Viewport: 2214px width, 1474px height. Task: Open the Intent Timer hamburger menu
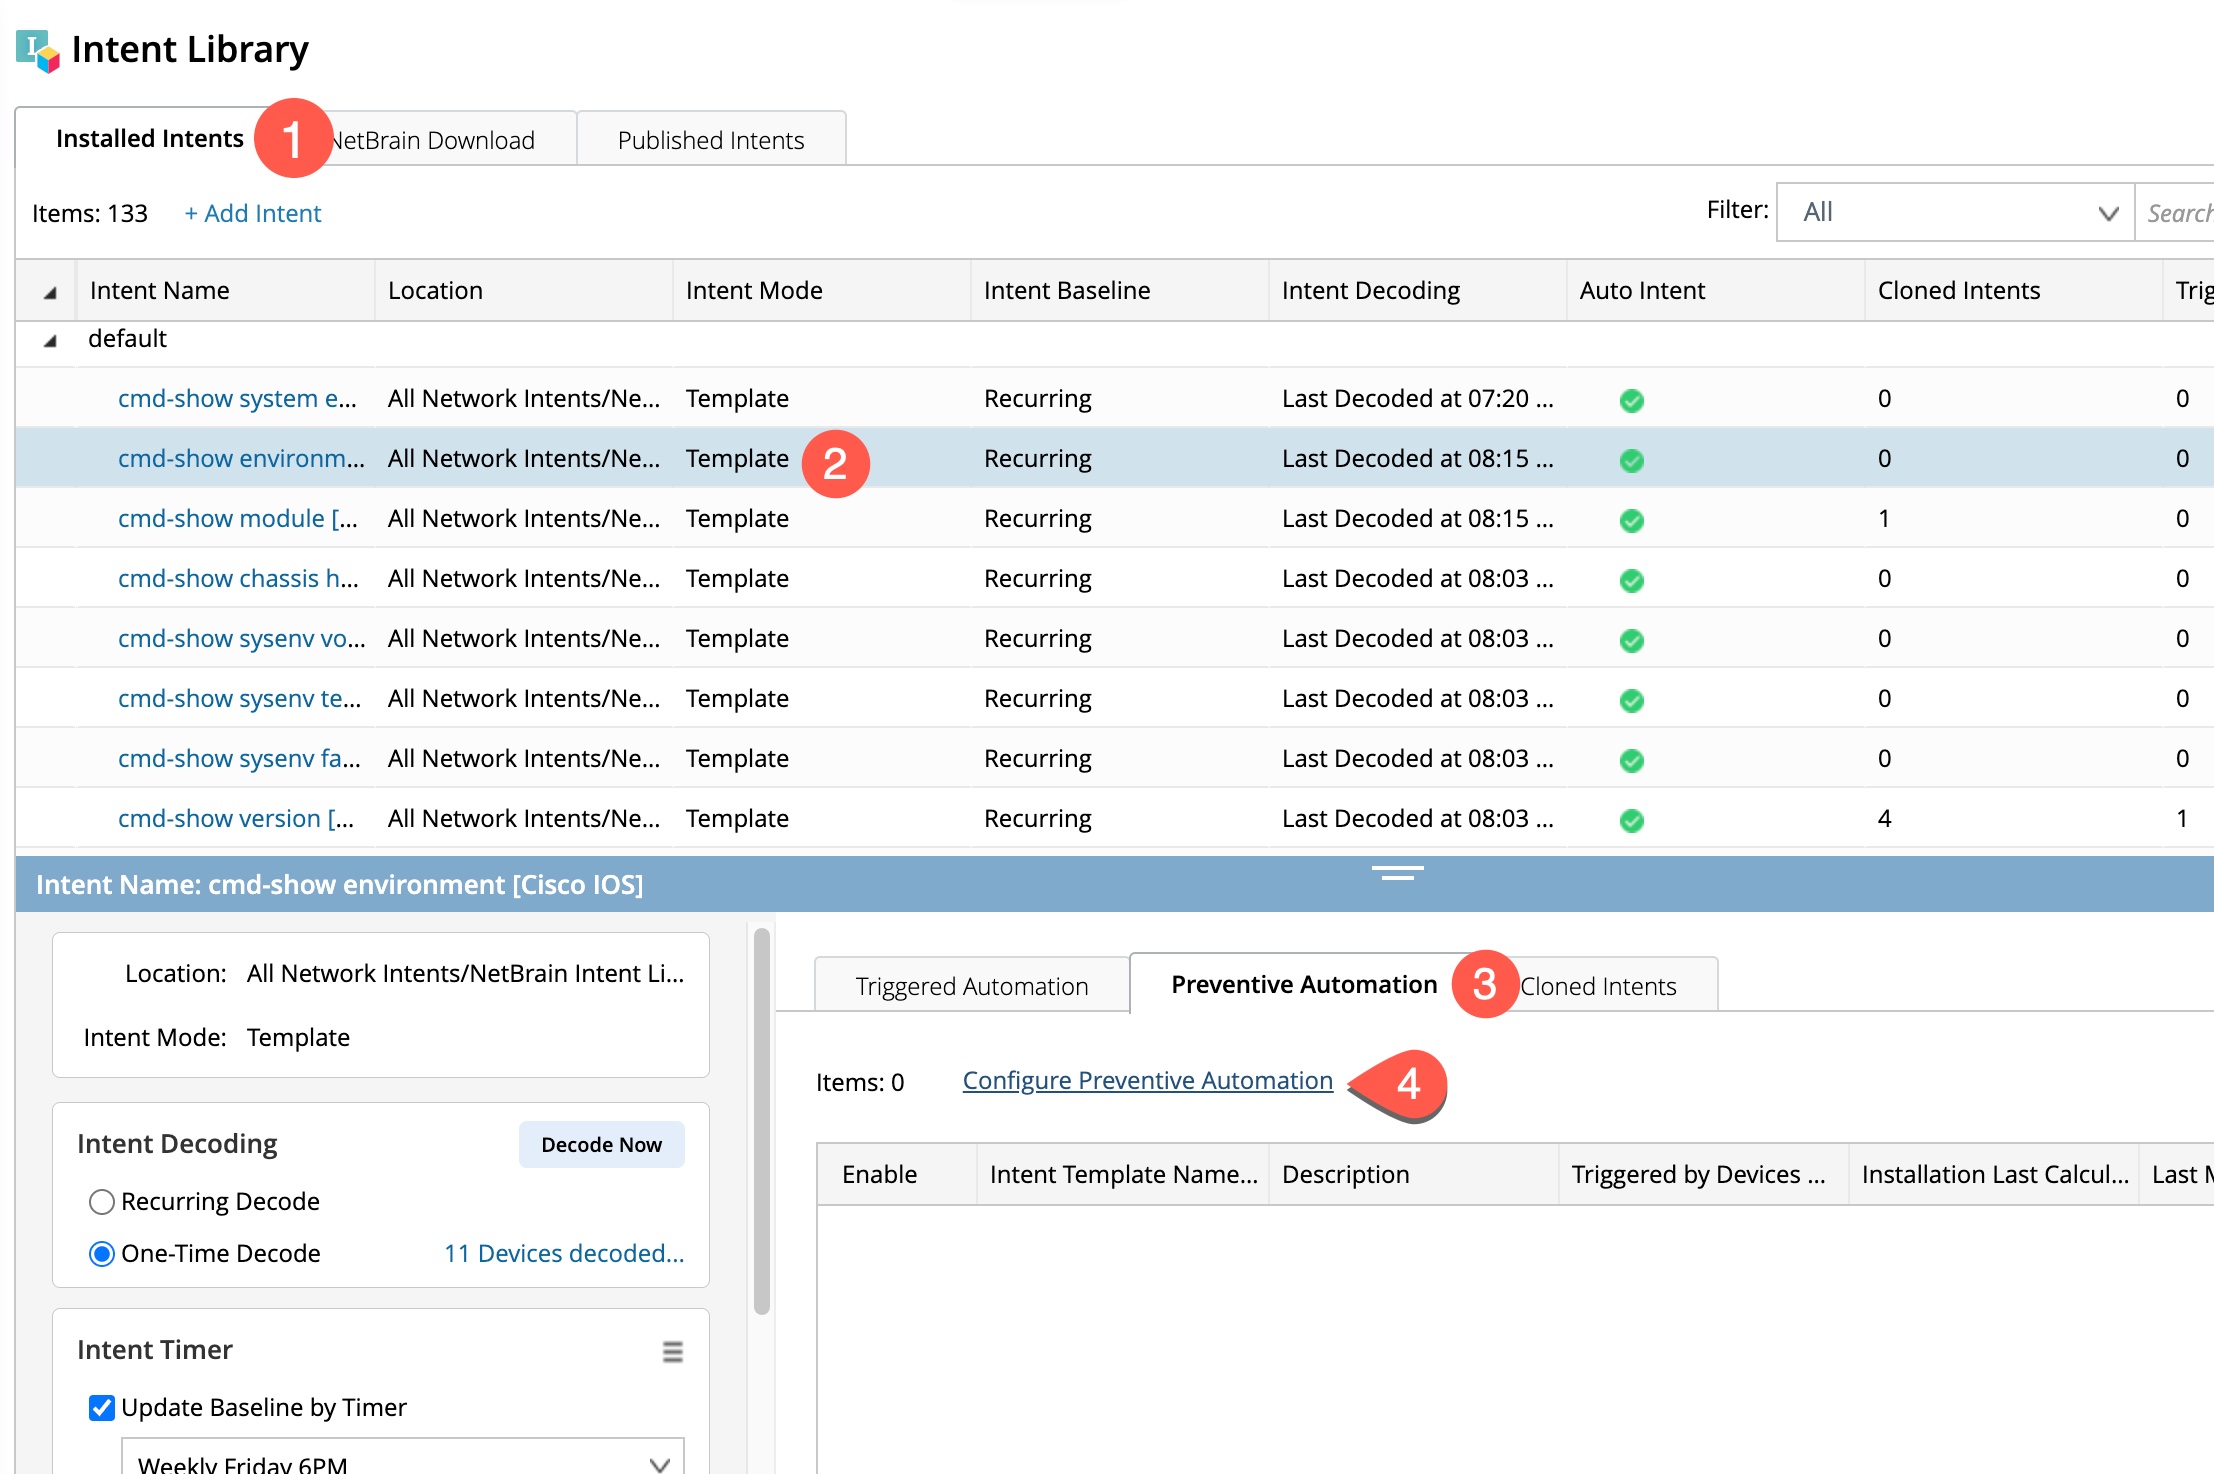[673, 1352]
